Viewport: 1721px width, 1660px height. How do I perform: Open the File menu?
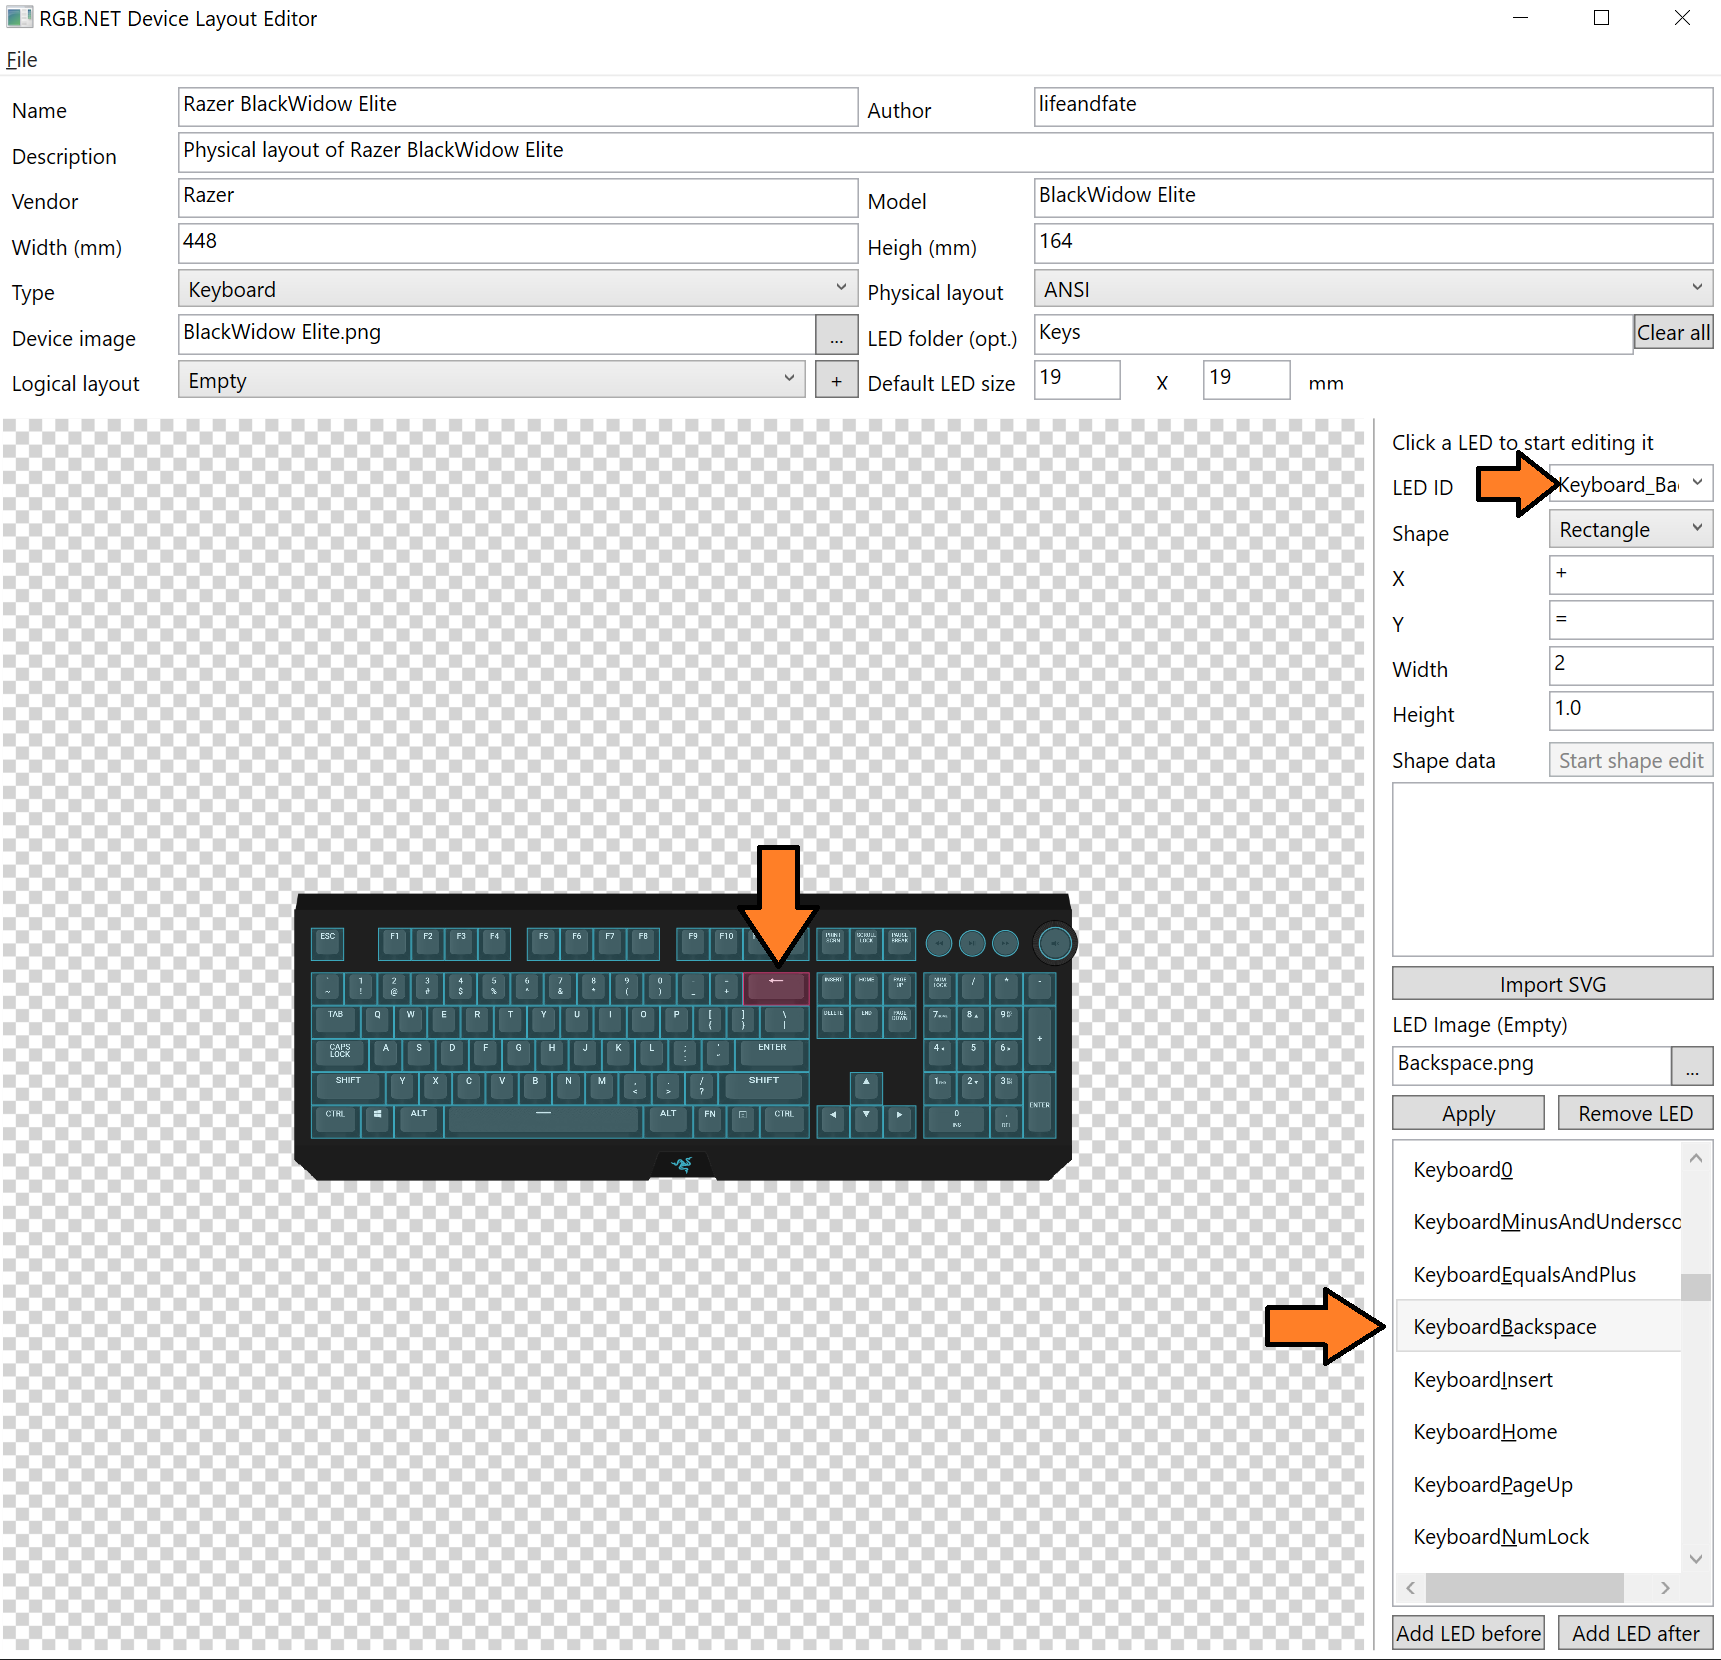tap(22, 59)
